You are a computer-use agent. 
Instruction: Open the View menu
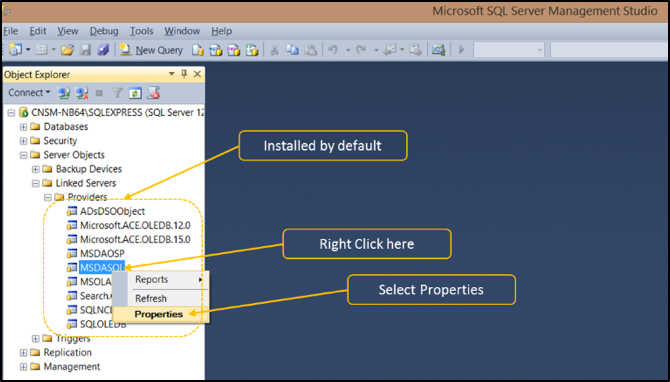pos(68,31)
